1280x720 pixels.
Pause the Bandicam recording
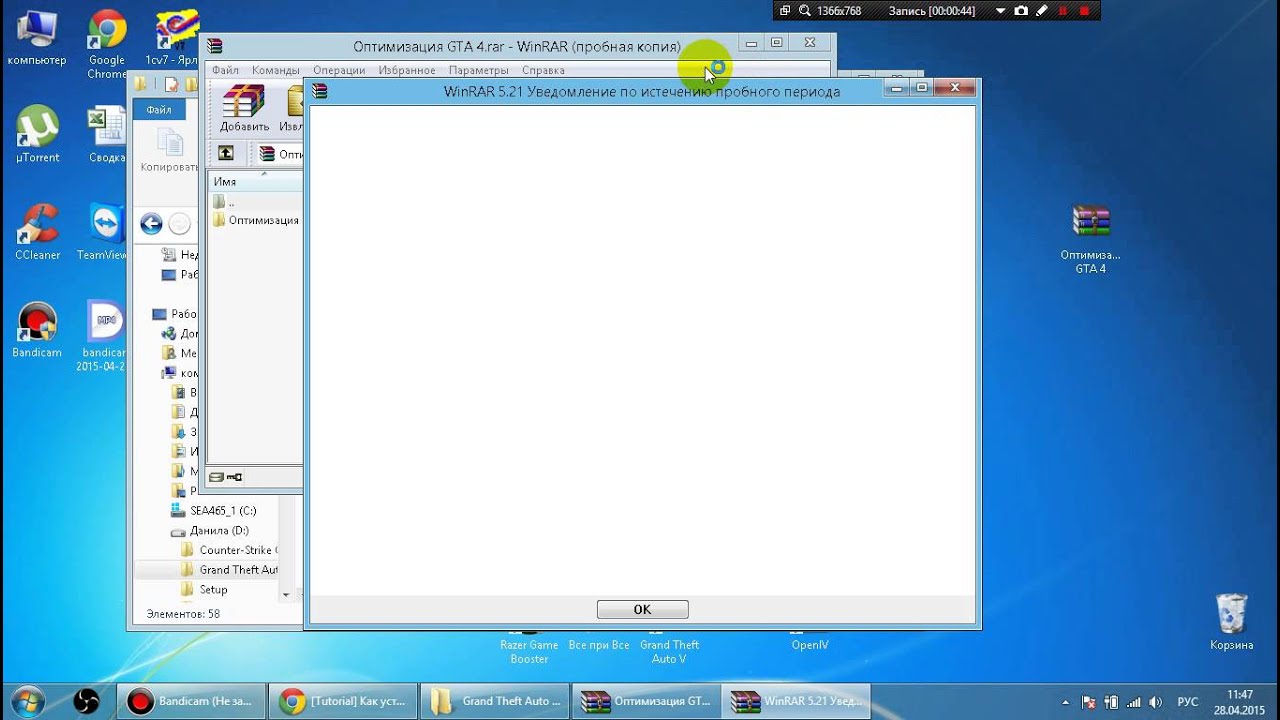tap(1063, 11)
